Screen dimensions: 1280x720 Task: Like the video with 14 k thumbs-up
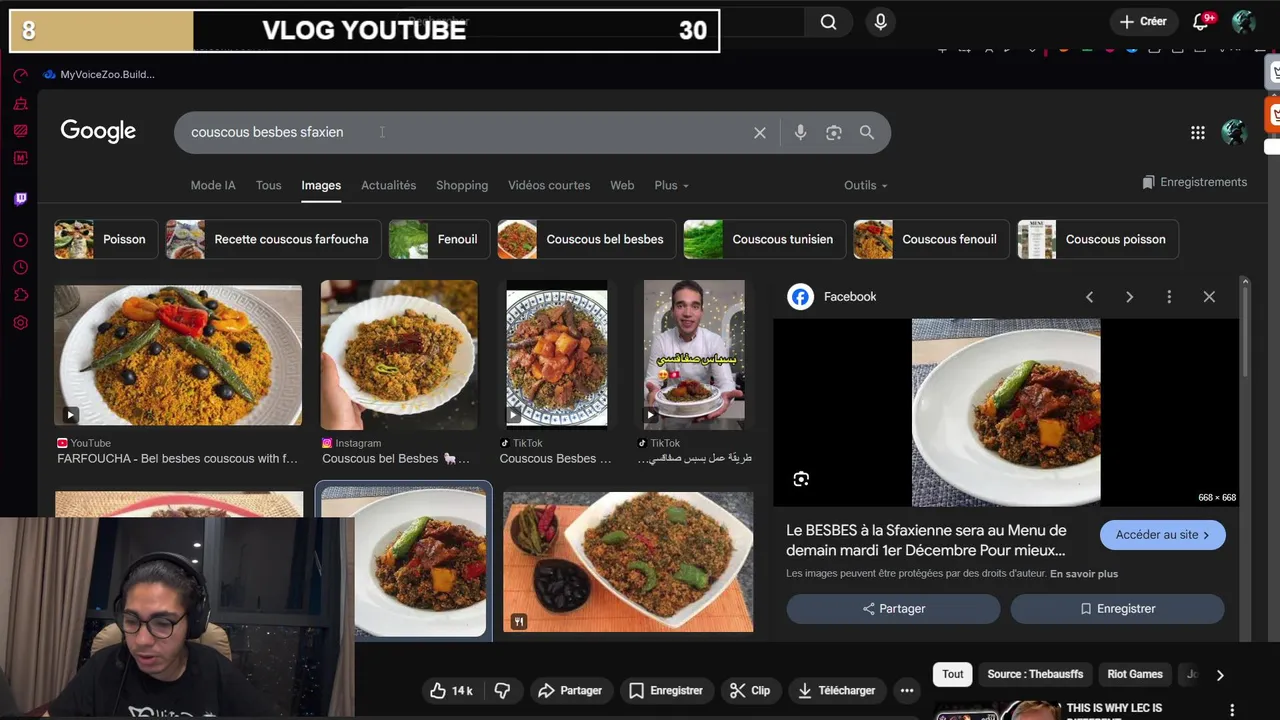(450, 690)
